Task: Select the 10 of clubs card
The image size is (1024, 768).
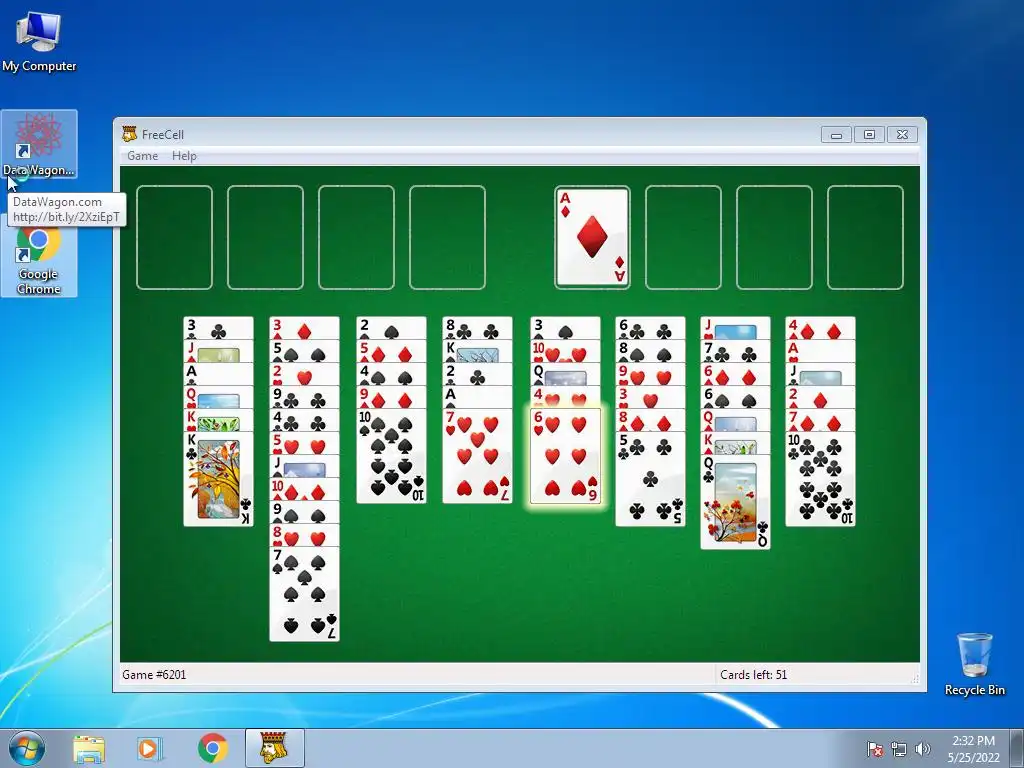Action: [820, 479]
